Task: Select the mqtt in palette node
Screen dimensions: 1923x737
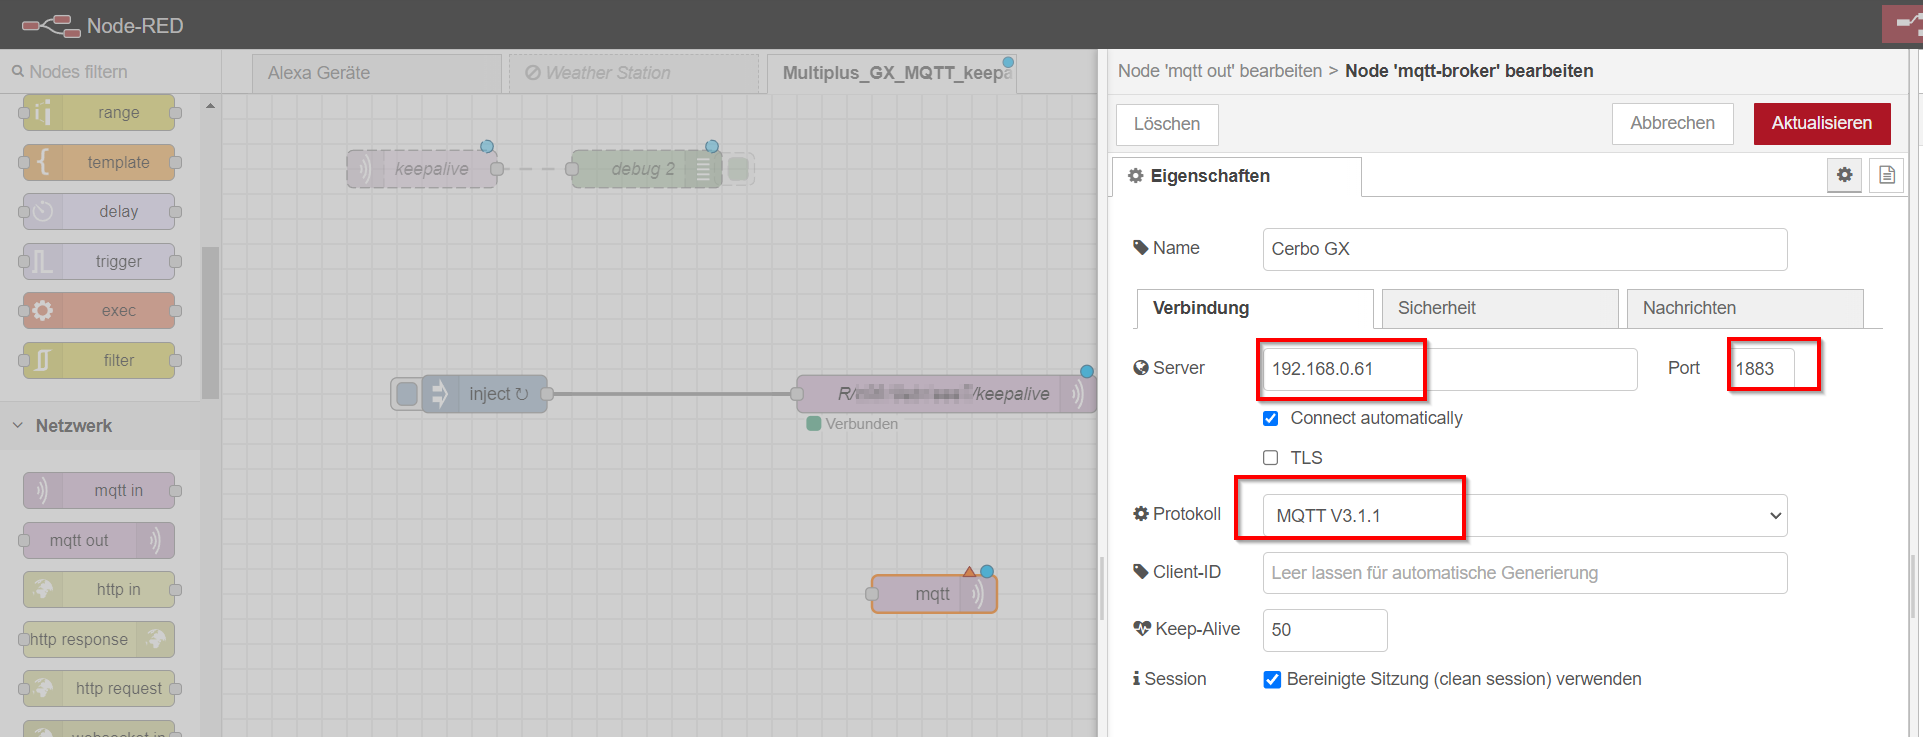Action: pos(98,491)
